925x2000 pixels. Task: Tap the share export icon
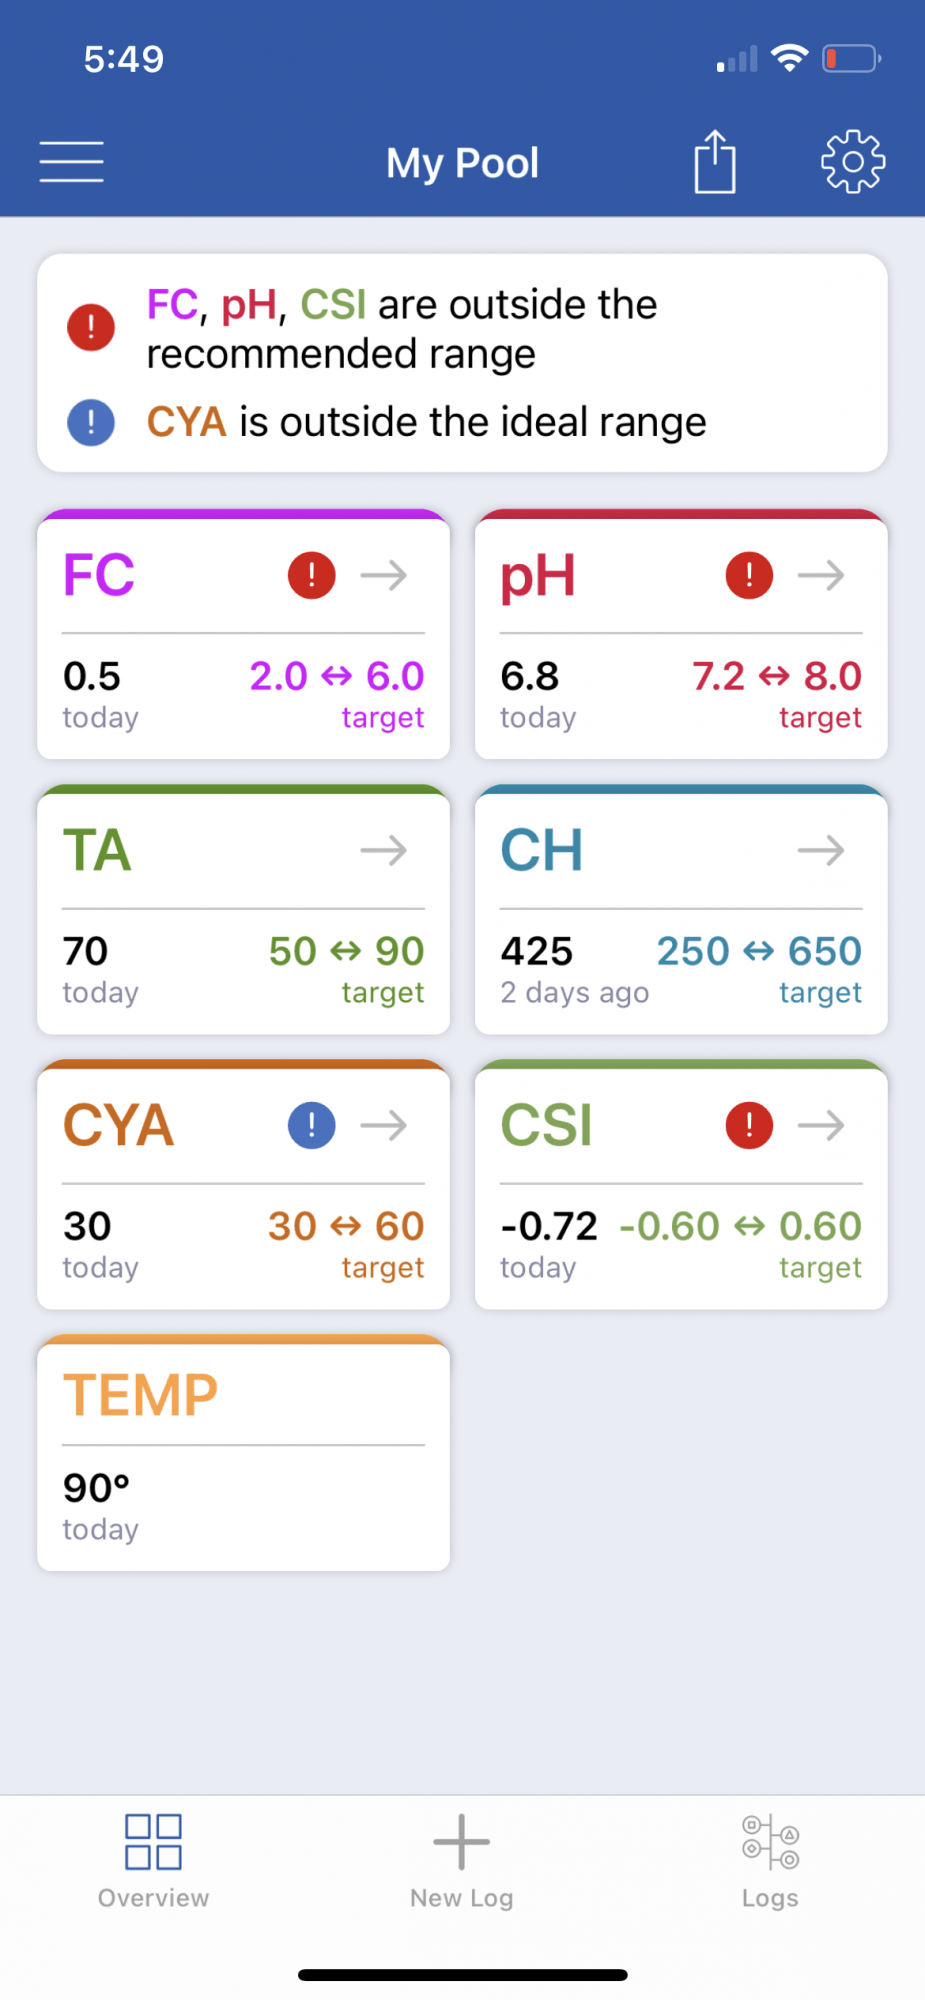715,161
